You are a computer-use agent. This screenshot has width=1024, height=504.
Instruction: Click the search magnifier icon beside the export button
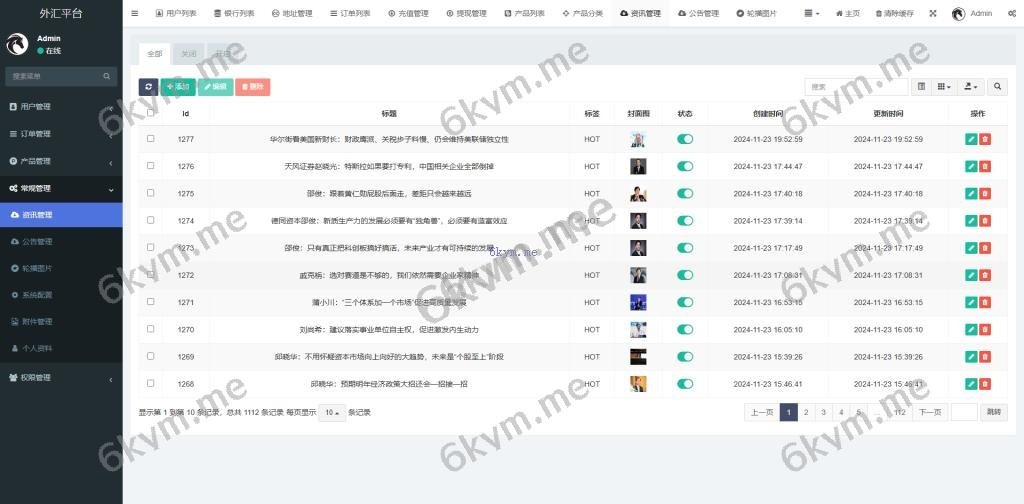997,87
